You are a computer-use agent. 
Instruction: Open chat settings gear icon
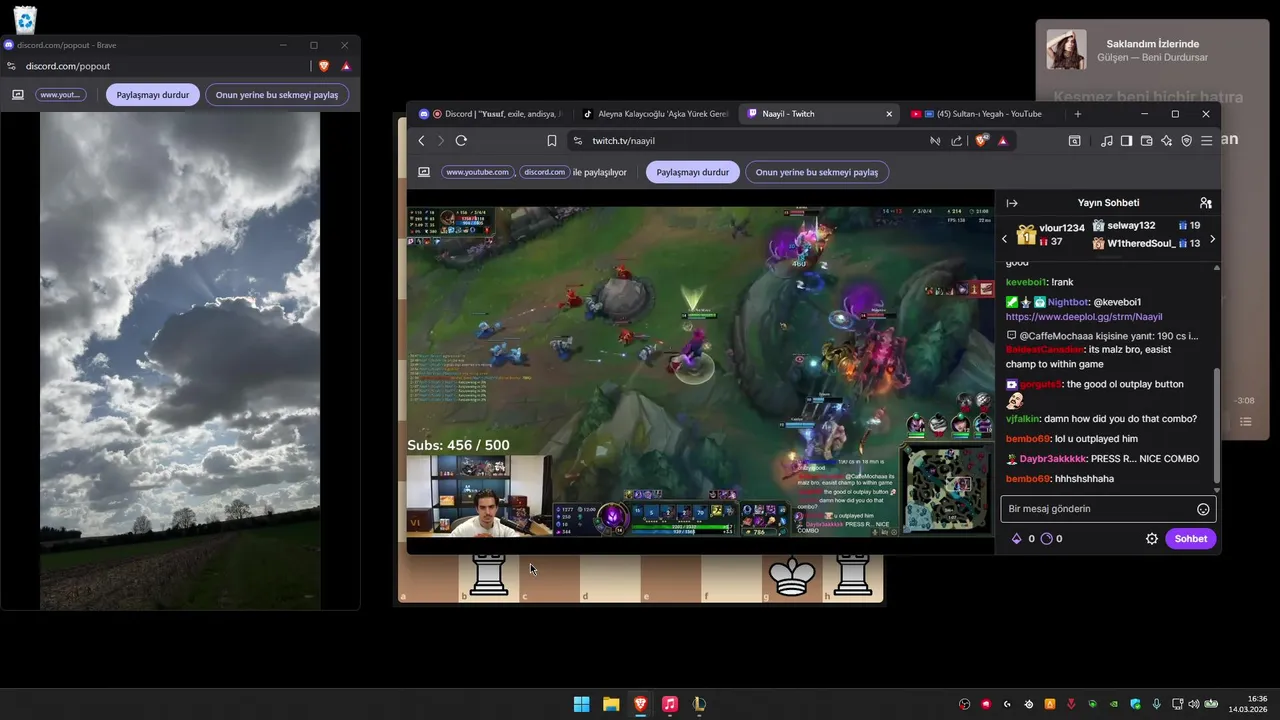coord(1152,539)
